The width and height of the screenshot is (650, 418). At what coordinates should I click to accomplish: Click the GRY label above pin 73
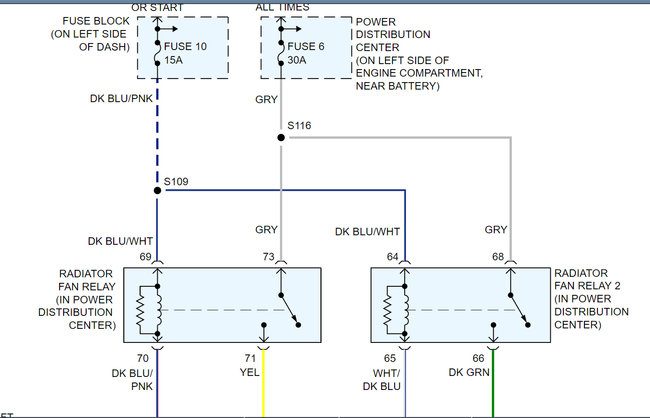[x=266, y=230]
